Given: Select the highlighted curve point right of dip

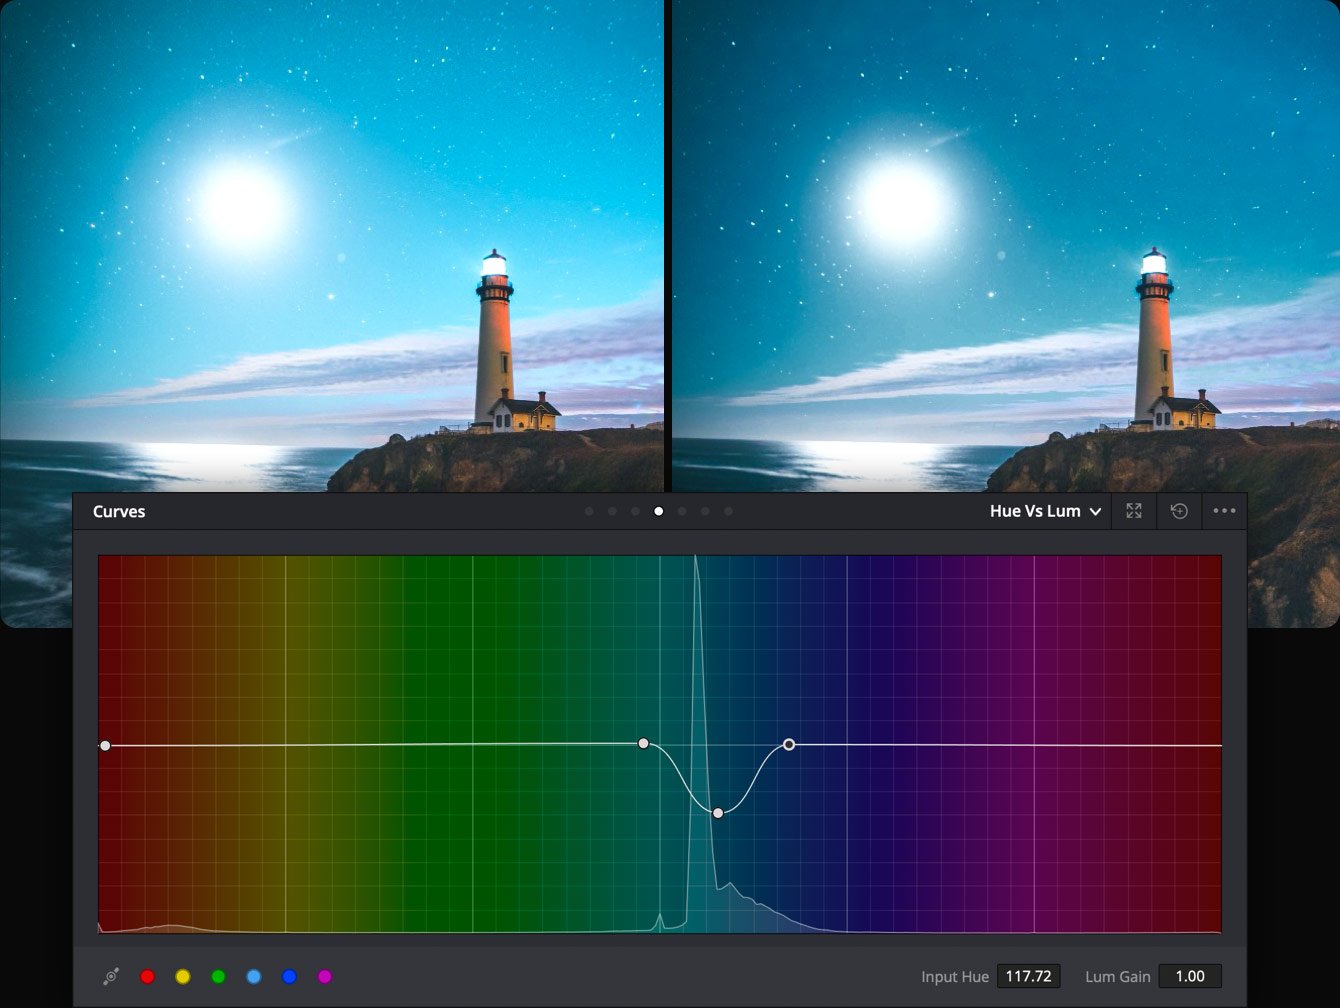Looking at the screenshot, I should coord(789,744).
